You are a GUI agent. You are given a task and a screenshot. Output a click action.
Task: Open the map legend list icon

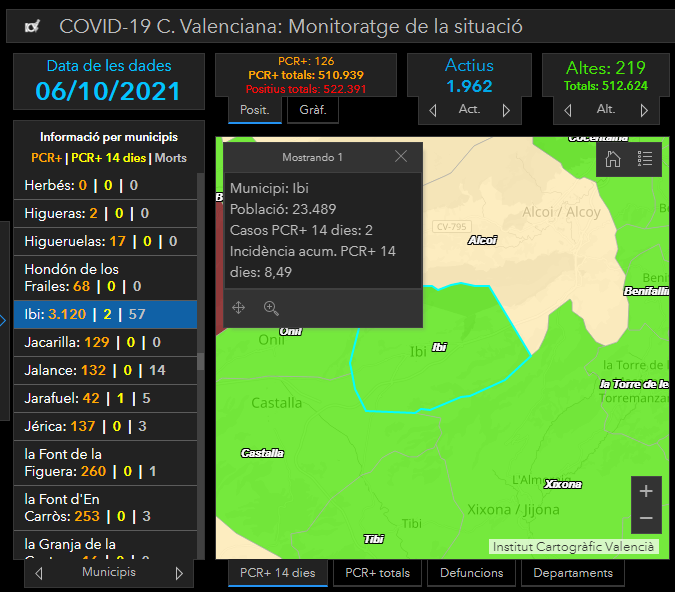645,159
